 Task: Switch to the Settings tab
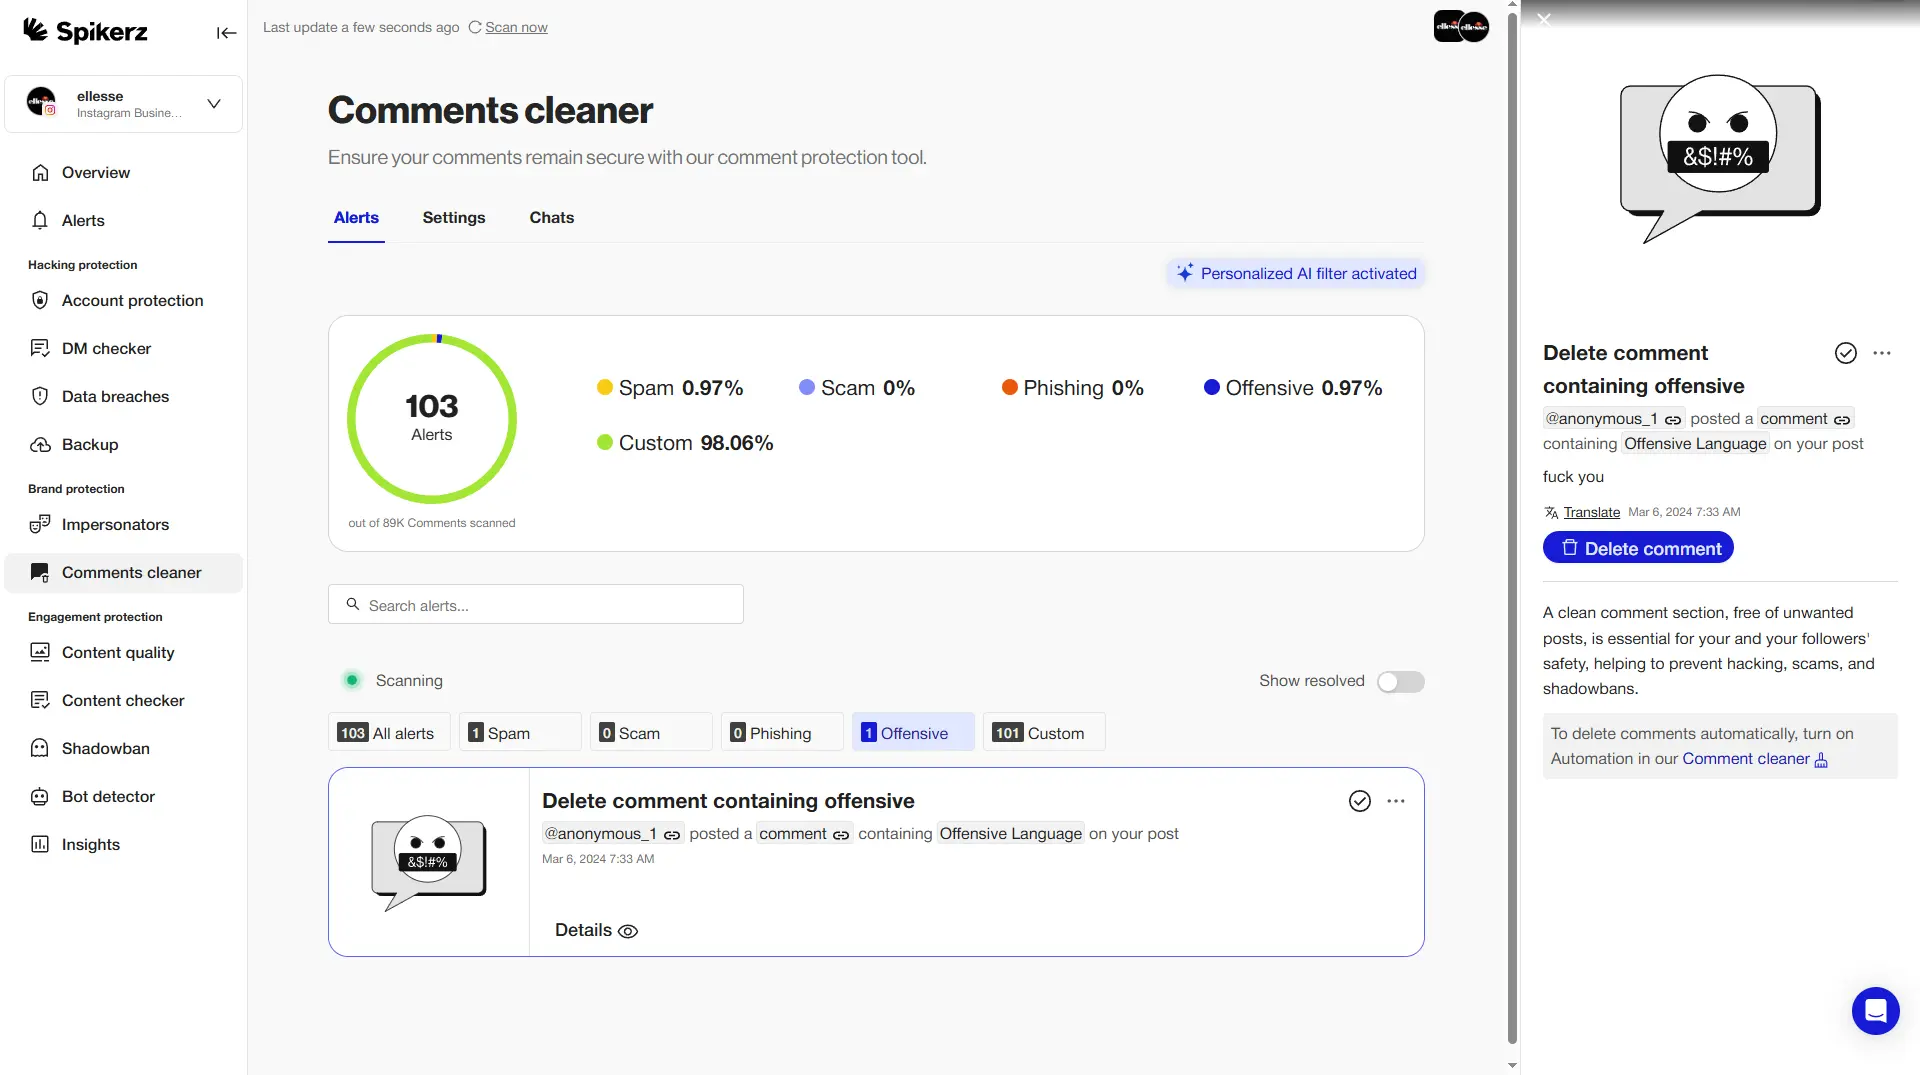coord(454,217)
